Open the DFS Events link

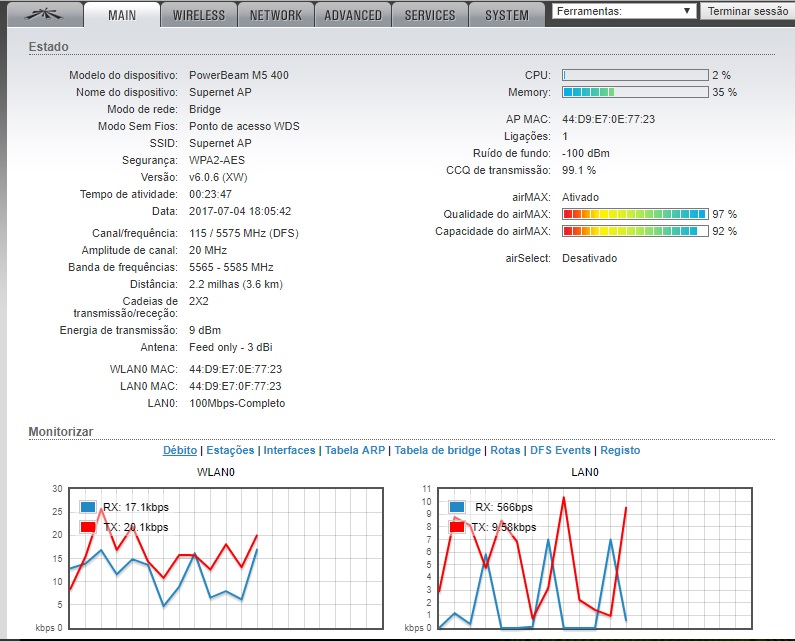click(x=560, y=451)
